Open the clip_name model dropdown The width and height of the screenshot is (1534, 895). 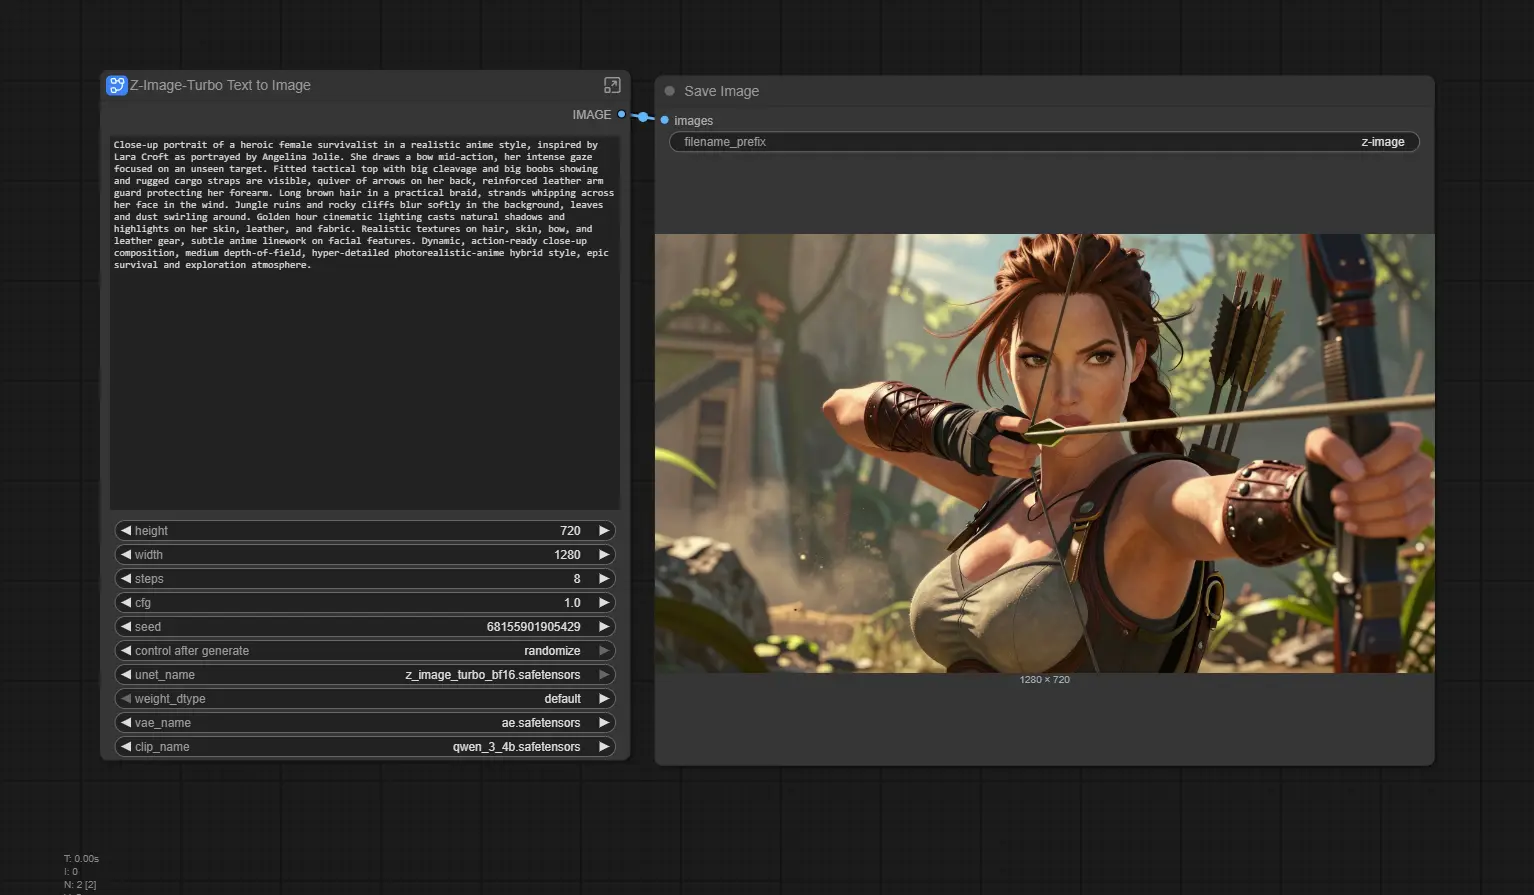click(x=365, y=747)
